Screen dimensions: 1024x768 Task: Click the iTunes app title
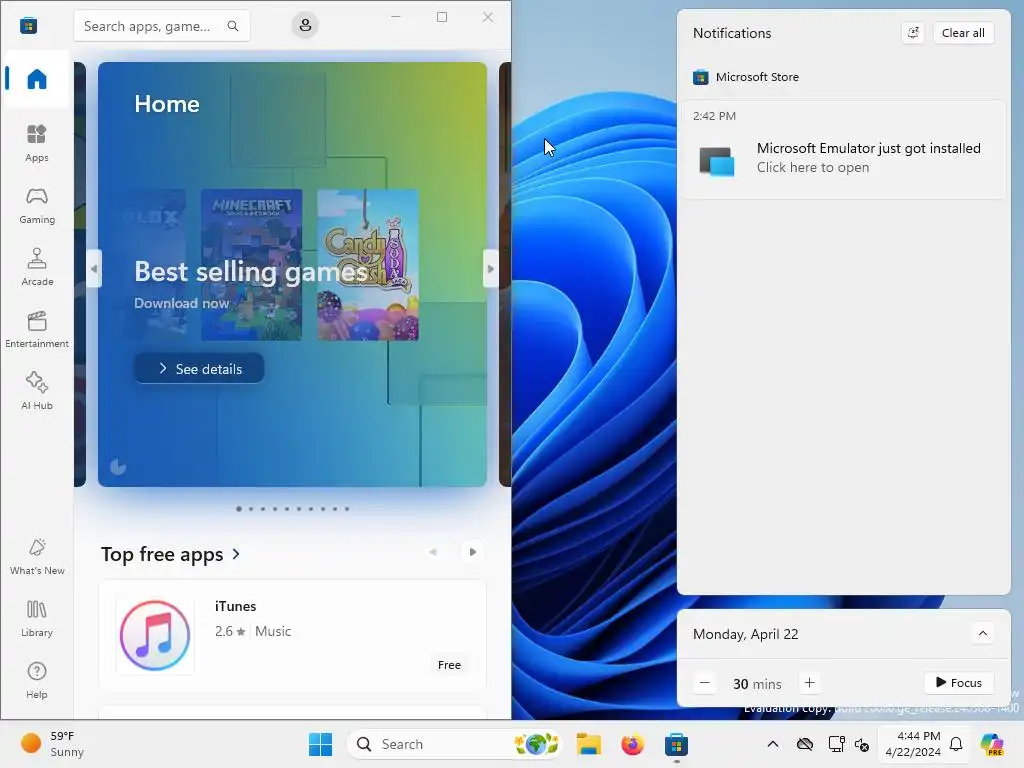coord(236,606)
